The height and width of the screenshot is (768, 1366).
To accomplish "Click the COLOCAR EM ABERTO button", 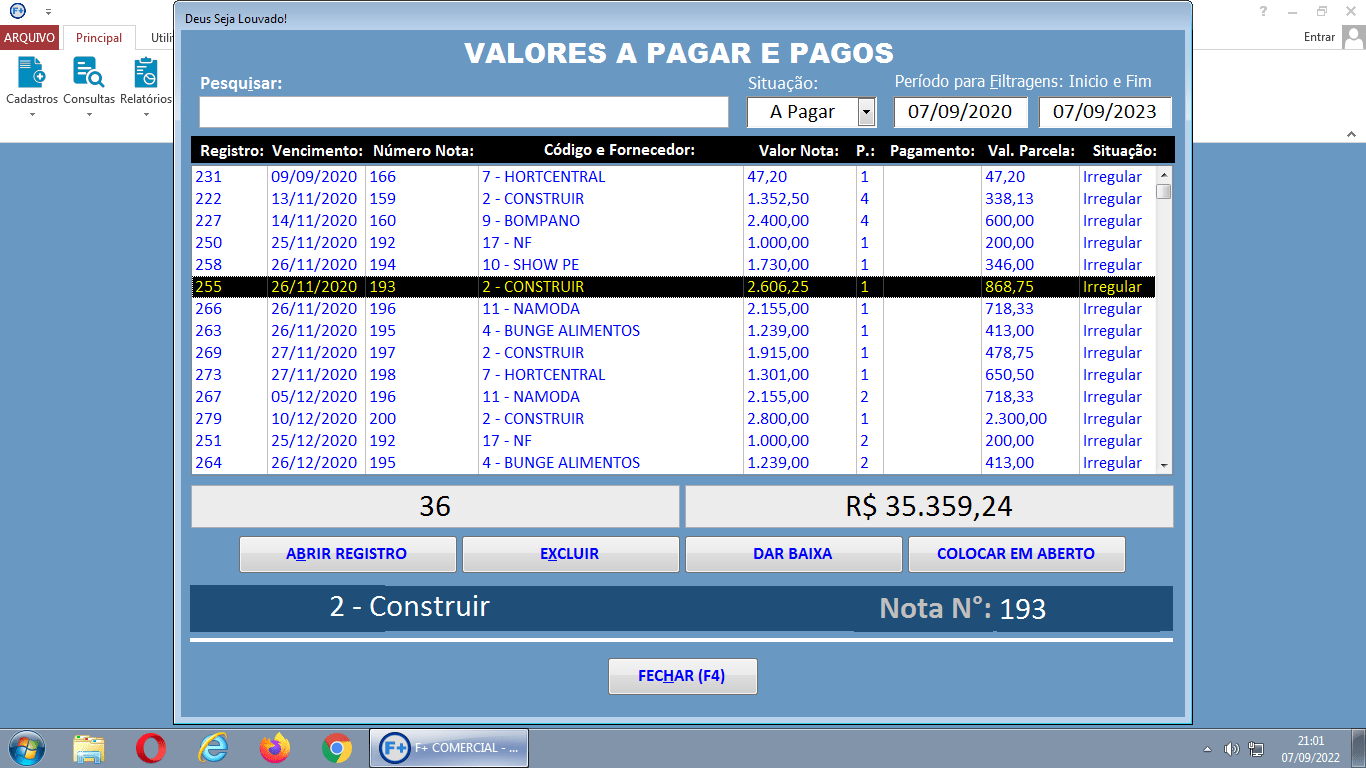I will 1016,553.
